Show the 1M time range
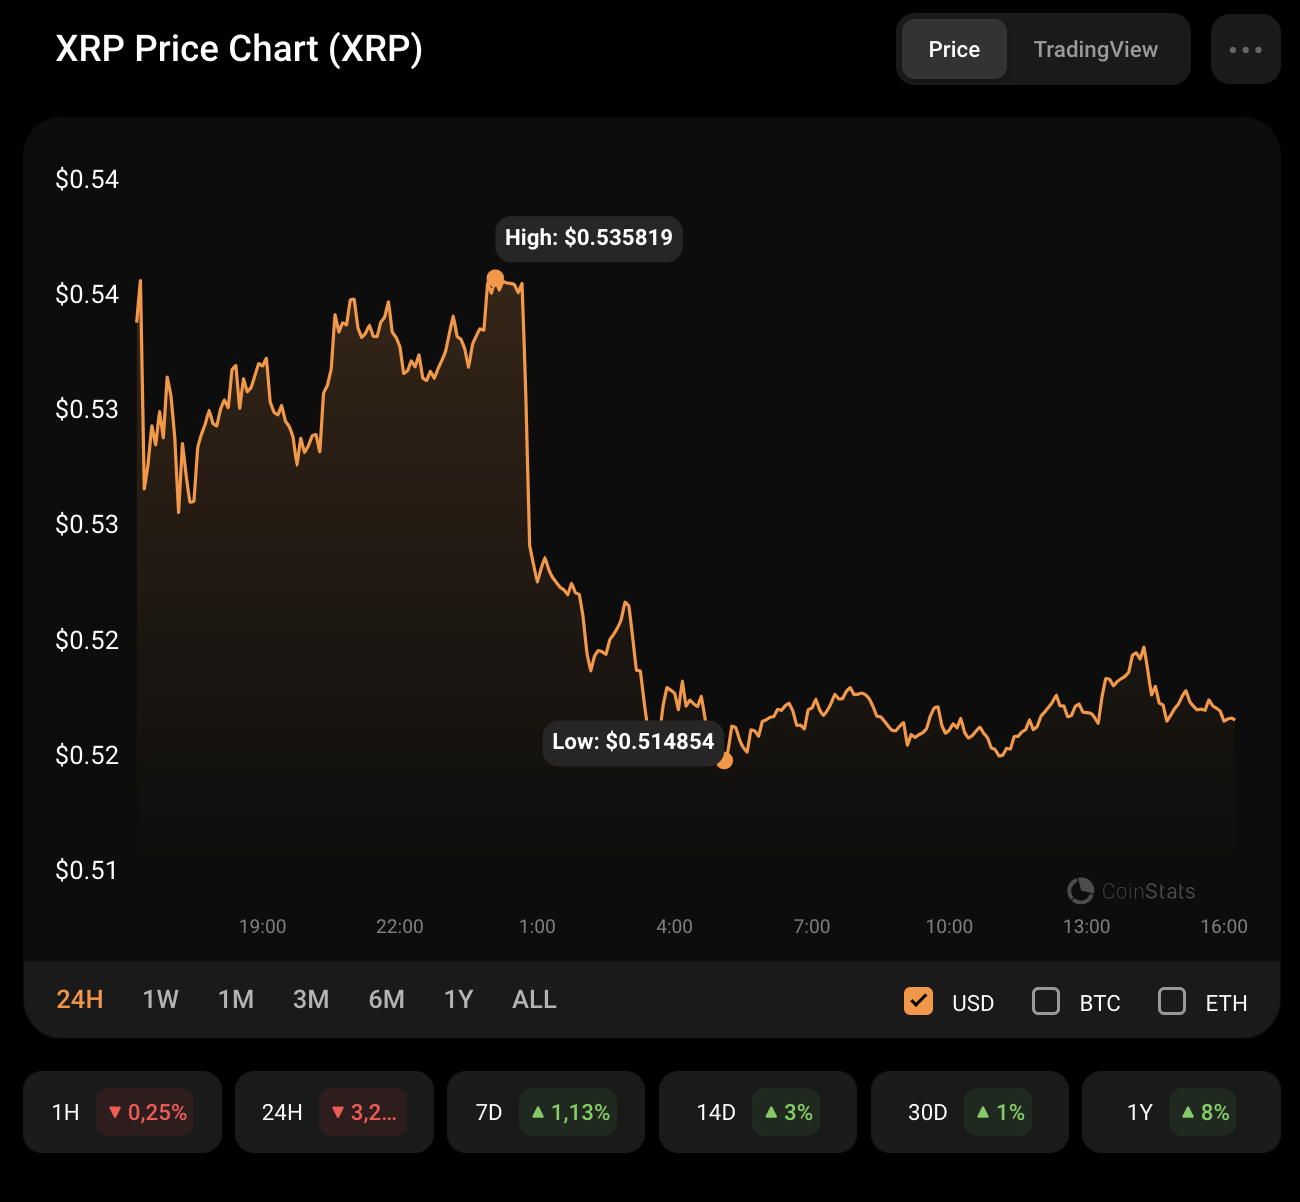The height and width of the screenshot is (1202, 1300). tap(236, 999)
